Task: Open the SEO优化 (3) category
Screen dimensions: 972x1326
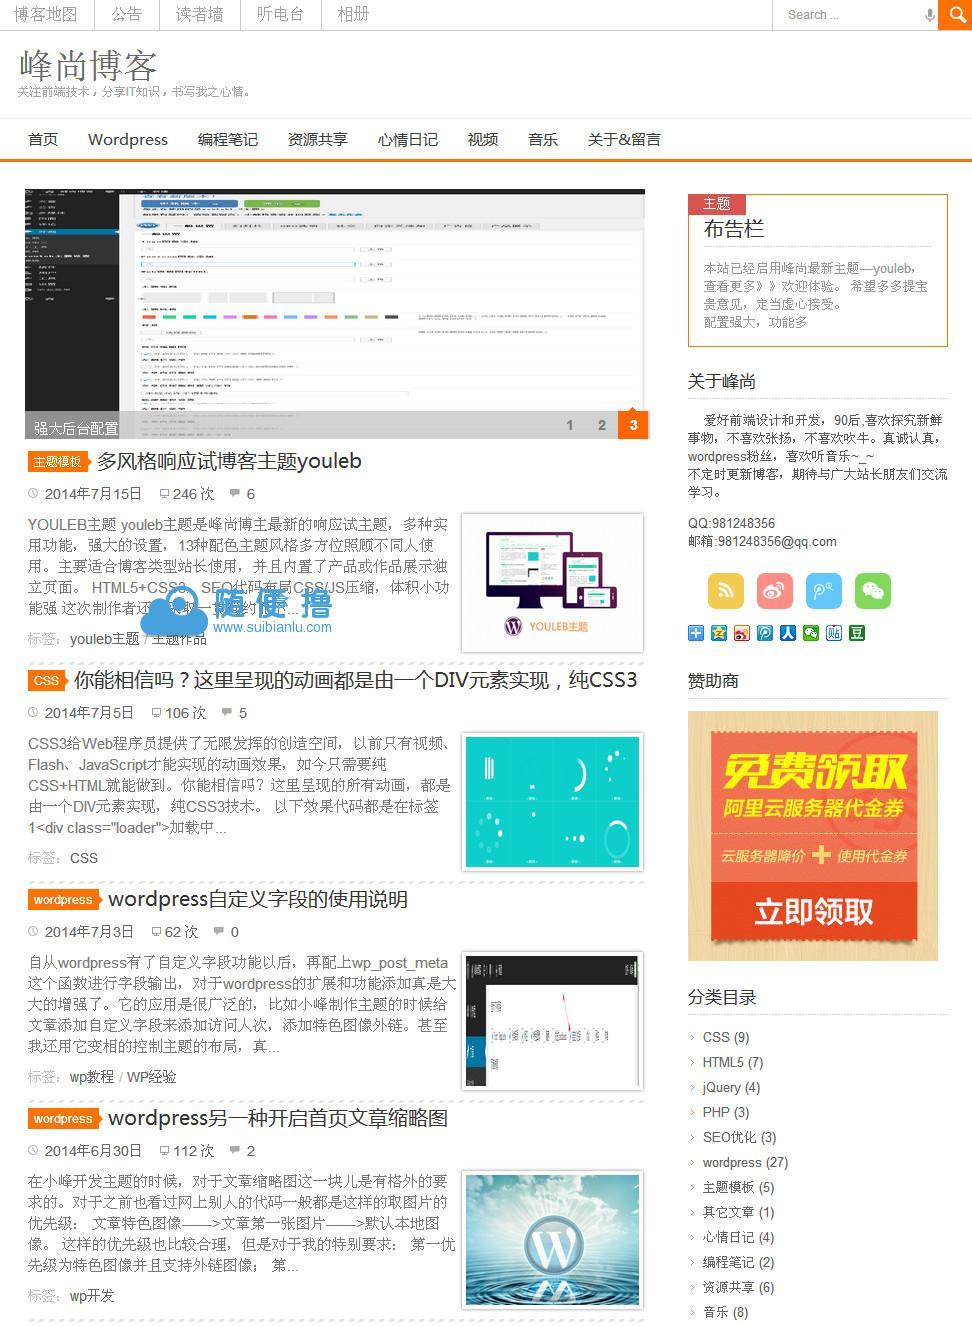Action: [740, 1137]
